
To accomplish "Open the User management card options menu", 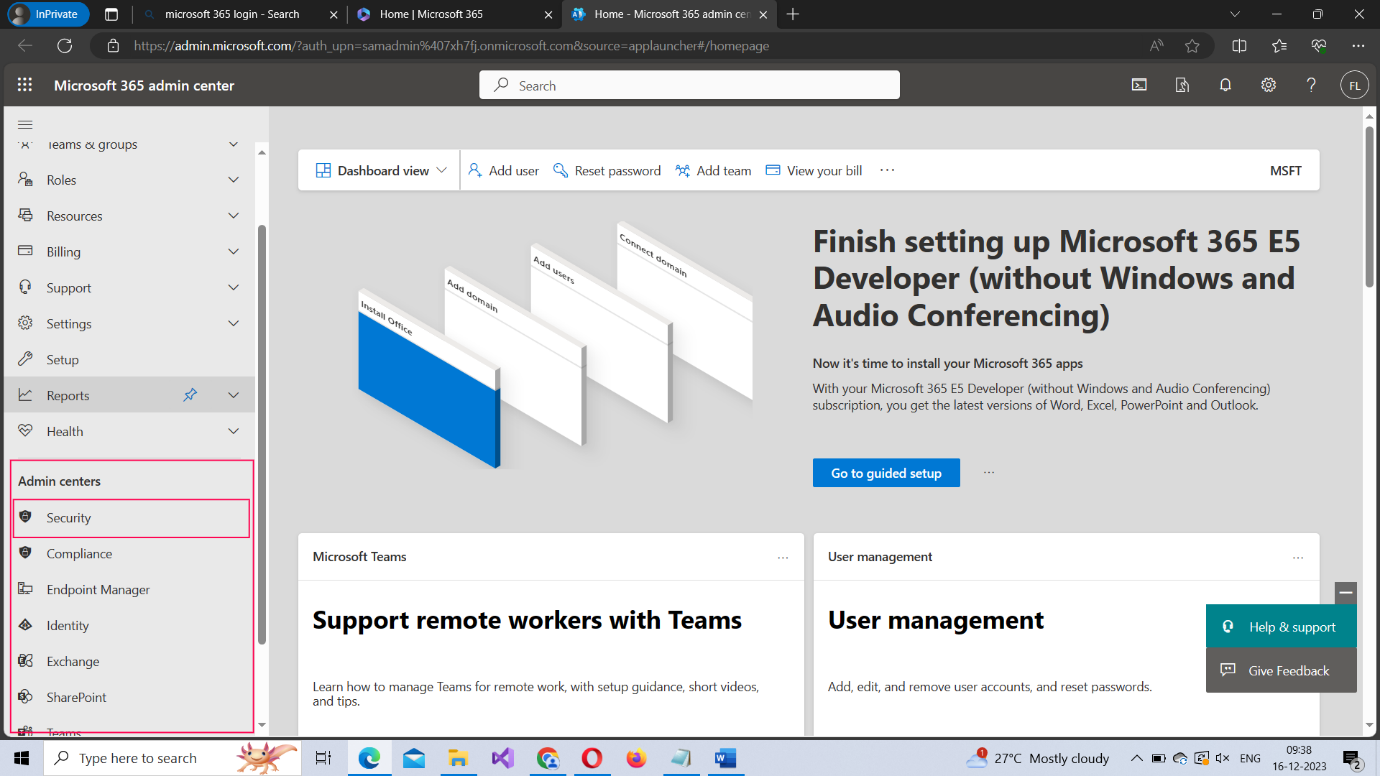I will tap(1298, 557).
